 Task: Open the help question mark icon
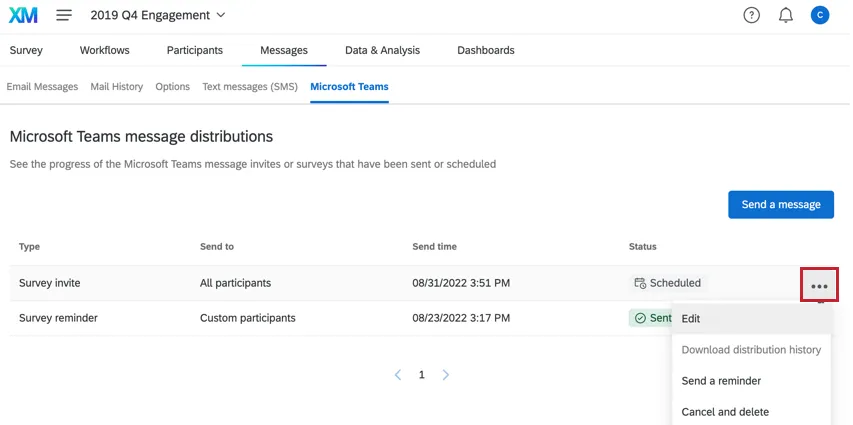tap(752, 15)
